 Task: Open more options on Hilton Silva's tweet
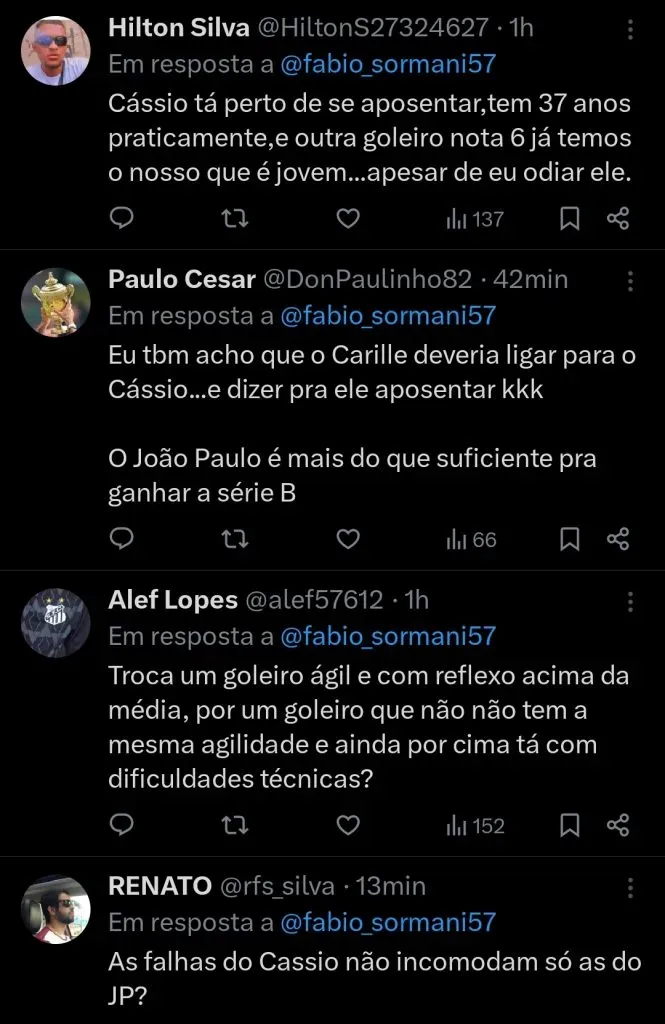[630, 30]
